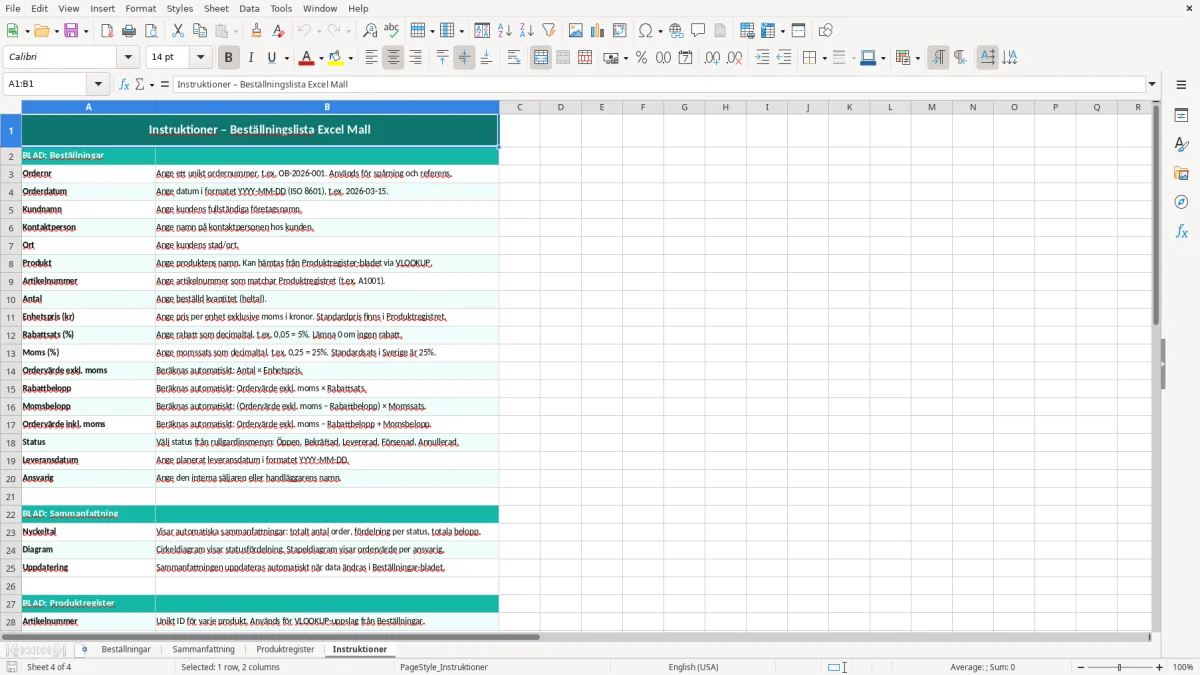This screenshot has height=675, width=1200.
Task: Add a decimal place
Action: click(712, 58)
